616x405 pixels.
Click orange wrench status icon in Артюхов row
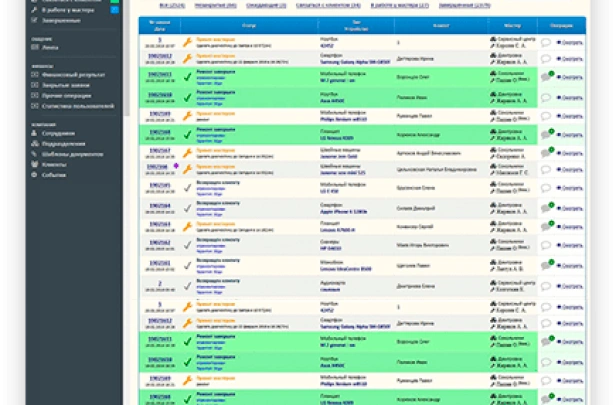(x=186, y=151)
